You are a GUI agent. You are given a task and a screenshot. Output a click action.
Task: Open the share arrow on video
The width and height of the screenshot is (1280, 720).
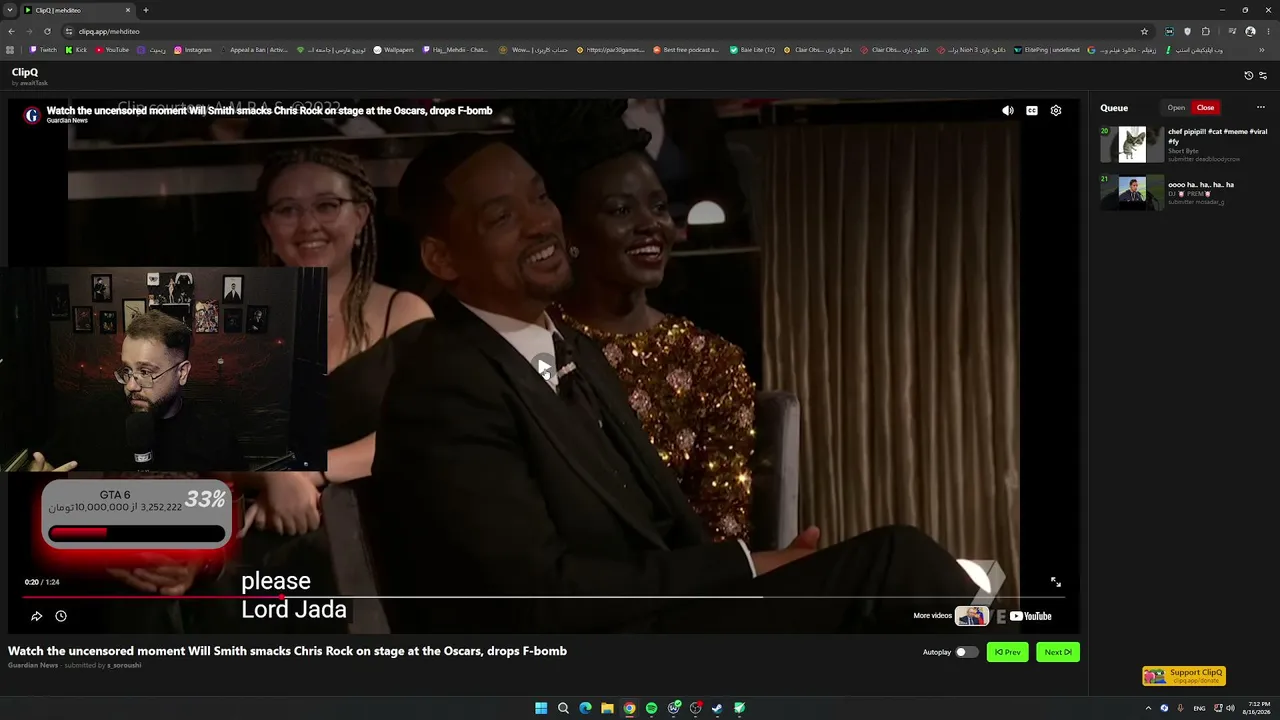coord(37,616)
